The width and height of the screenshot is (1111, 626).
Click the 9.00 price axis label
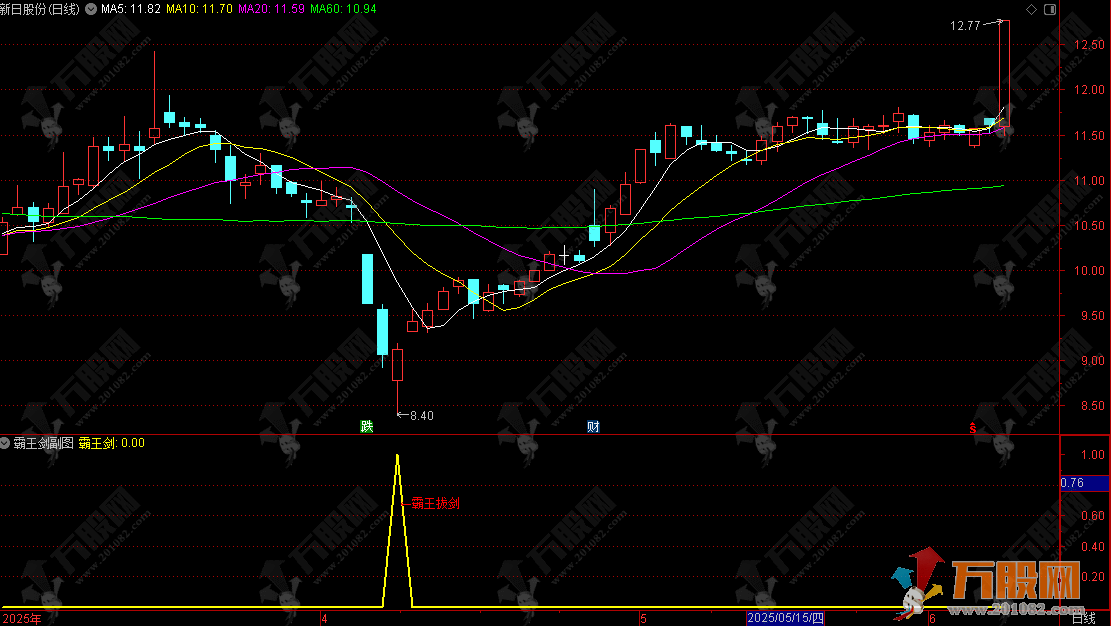[x=1092, y=361]
